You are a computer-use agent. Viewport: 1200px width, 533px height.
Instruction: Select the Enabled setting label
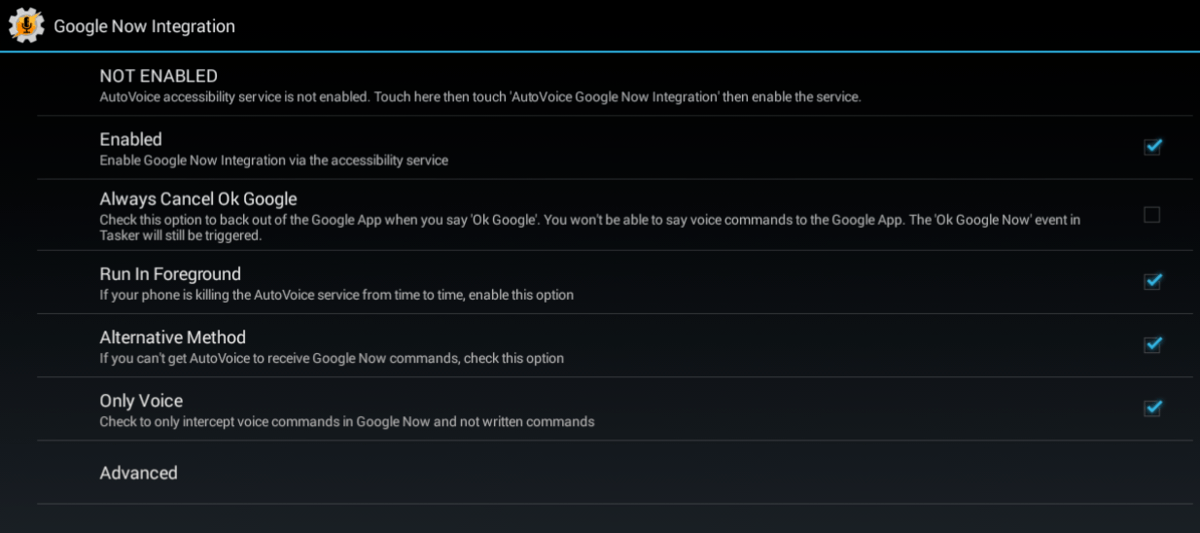pos(131,139)
